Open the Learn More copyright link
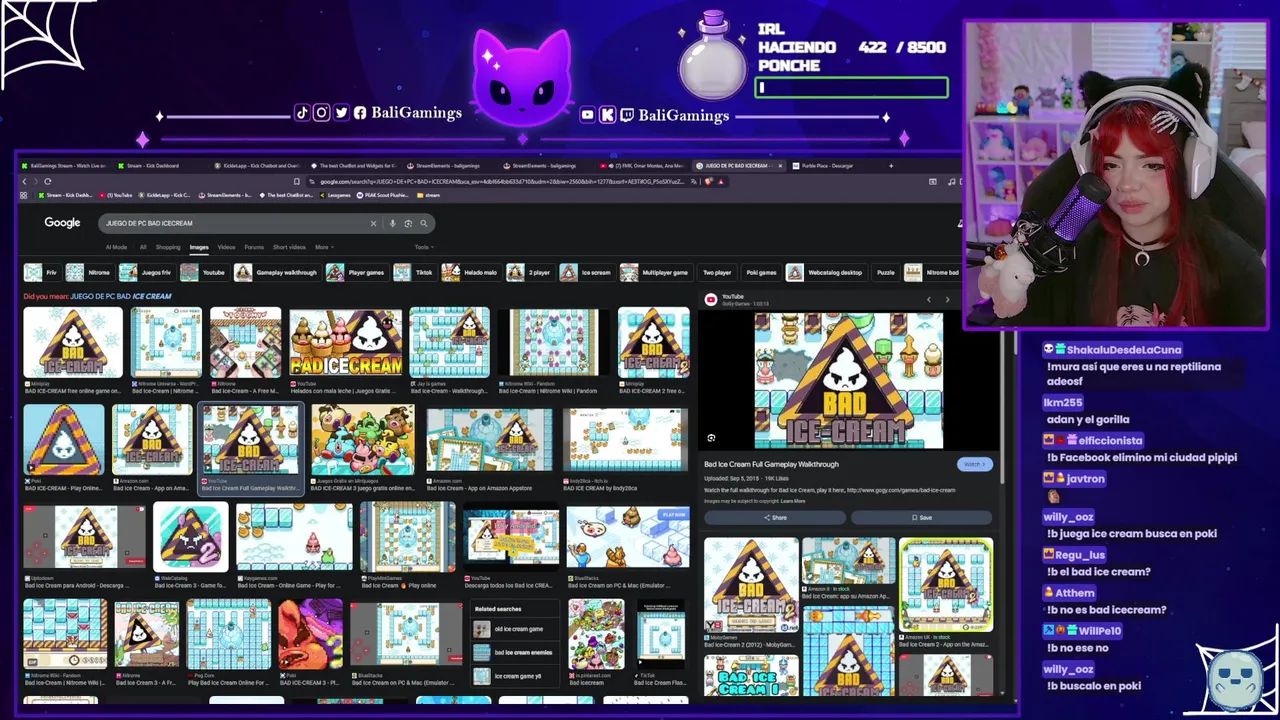The width and height of the screenshot is (1280, 720). pos(793,501)
